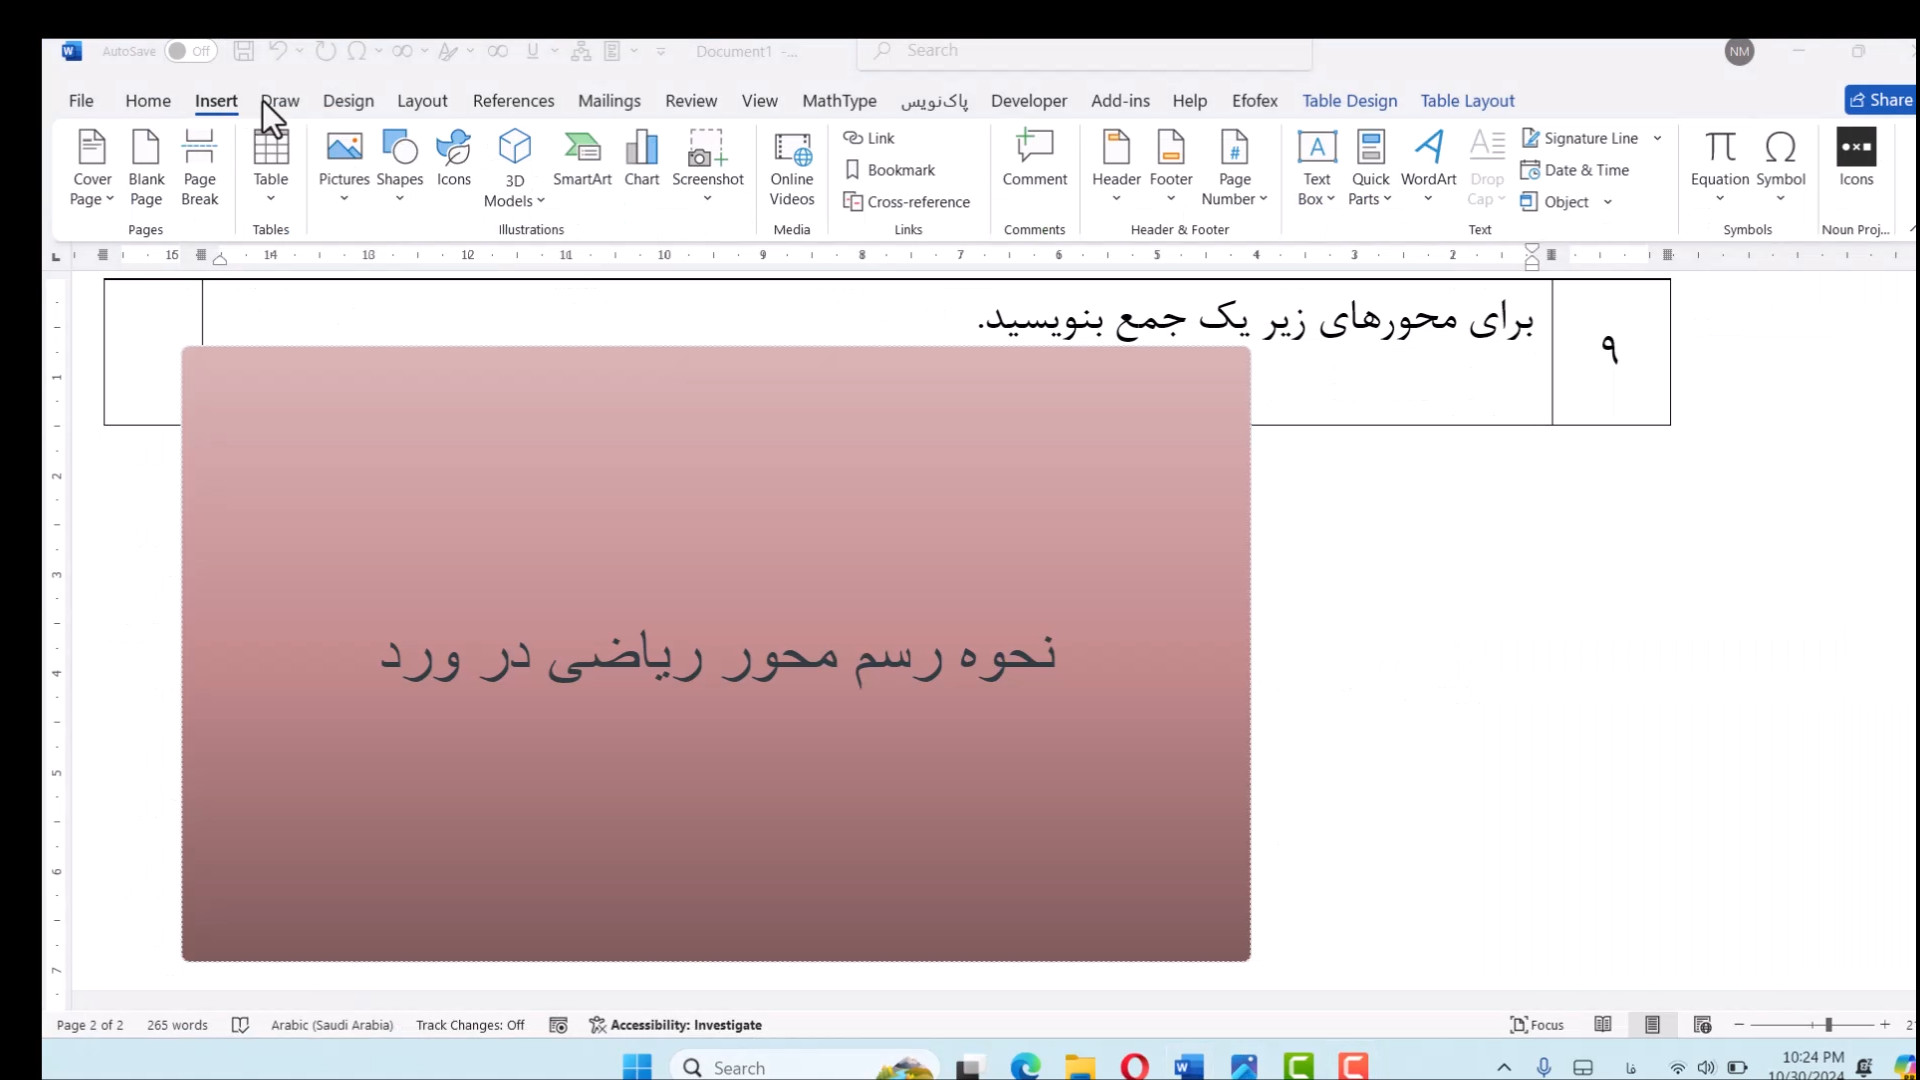Expand the 3D Models dropdown arrow

pyautogui.click(x=541, y=201)
